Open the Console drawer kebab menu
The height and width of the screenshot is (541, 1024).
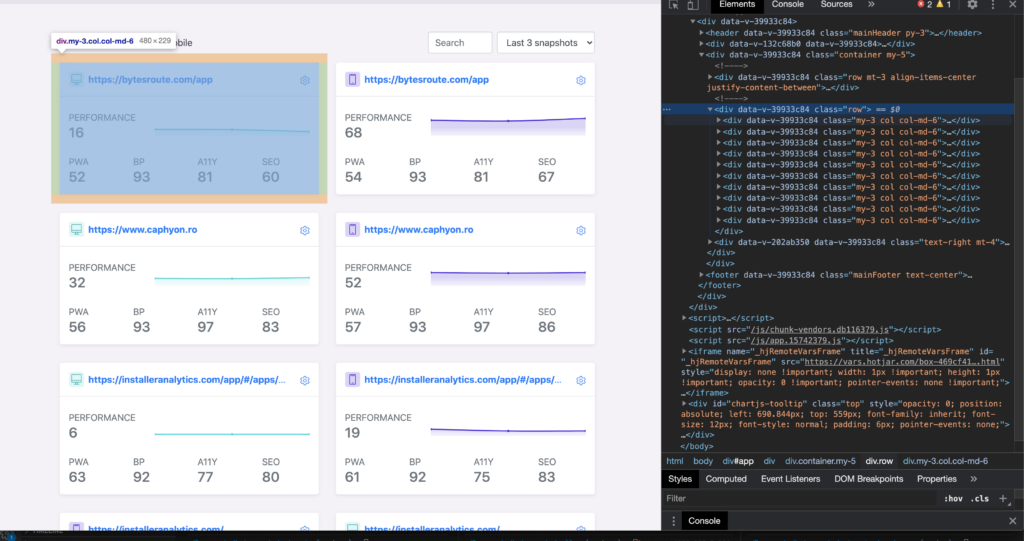pos(673,521)
